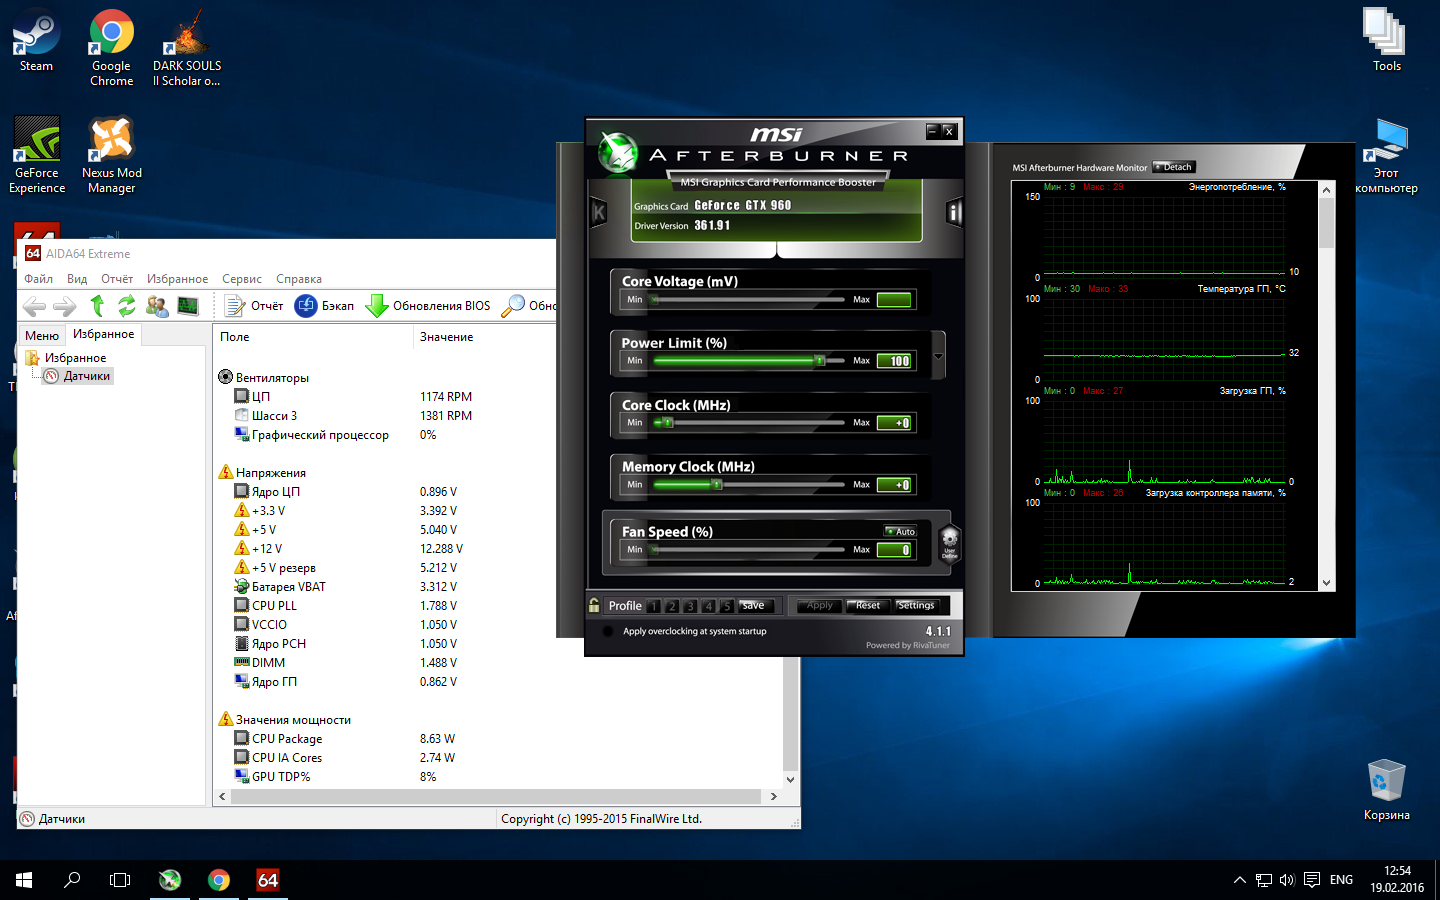This screenshot has width=1440, height=900.
Task: Switch to AIDA64 on the taskbar
Action: (x=267, y=880)
